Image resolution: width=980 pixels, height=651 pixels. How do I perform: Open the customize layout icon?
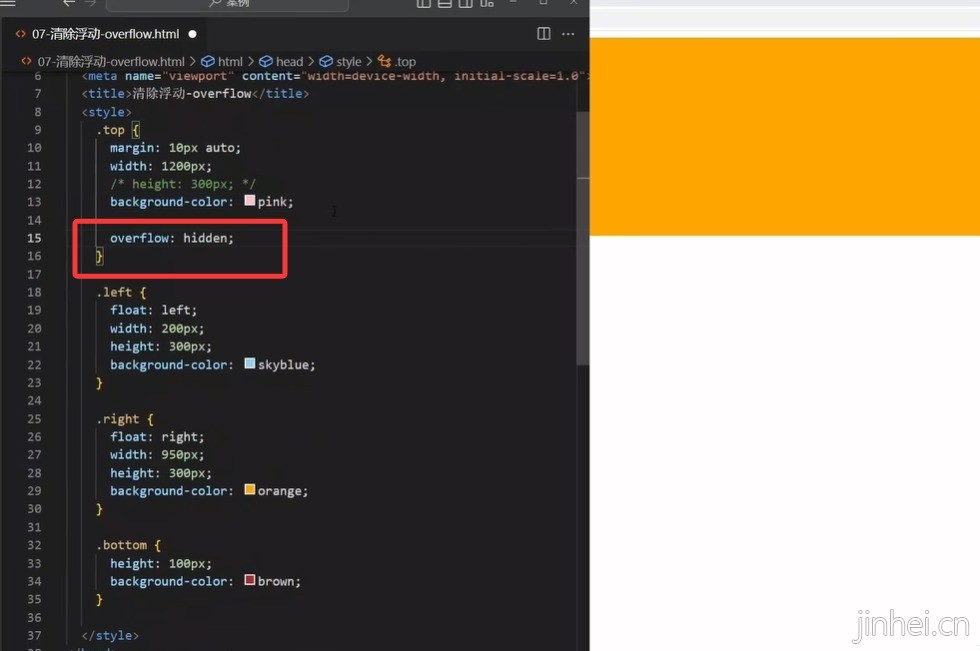487,2
